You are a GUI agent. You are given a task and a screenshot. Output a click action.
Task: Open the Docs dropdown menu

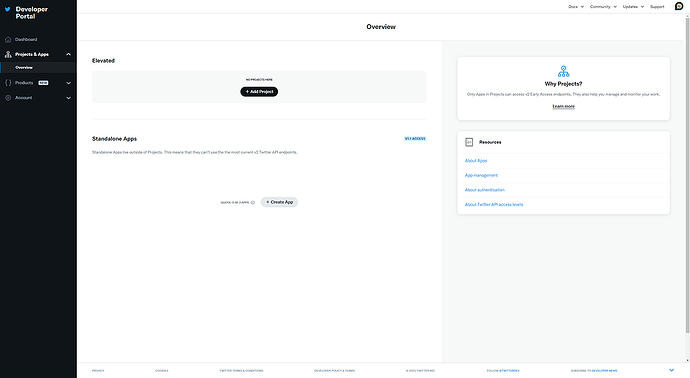click(x=576, y=7)
